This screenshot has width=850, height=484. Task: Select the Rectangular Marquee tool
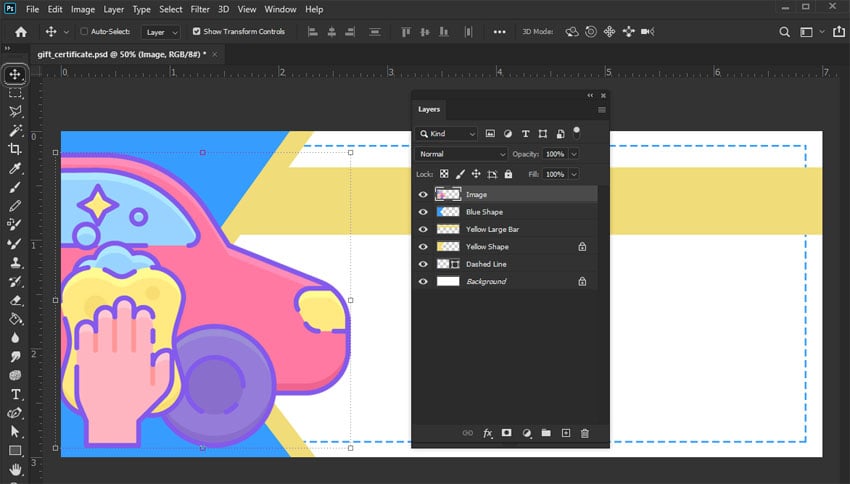[x=15, y=93]
